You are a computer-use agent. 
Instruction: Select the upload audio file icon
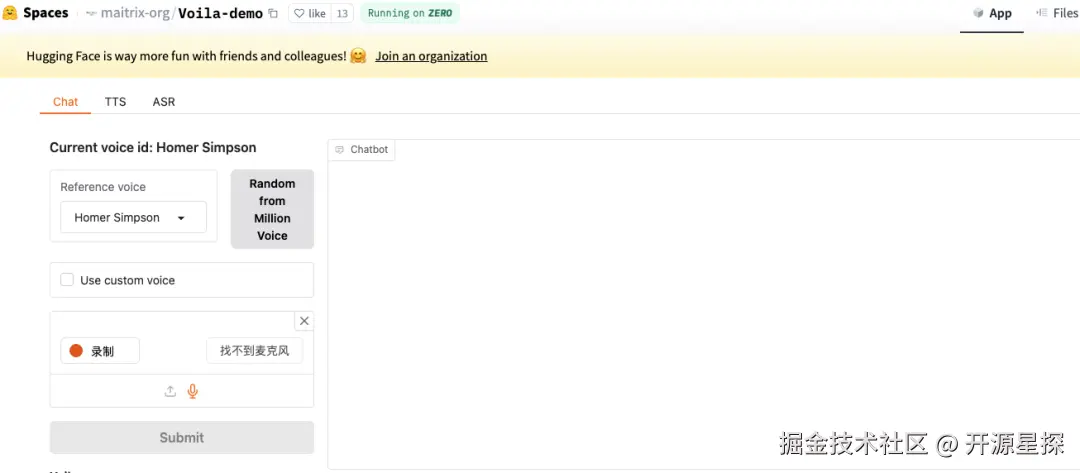(170, 391)
